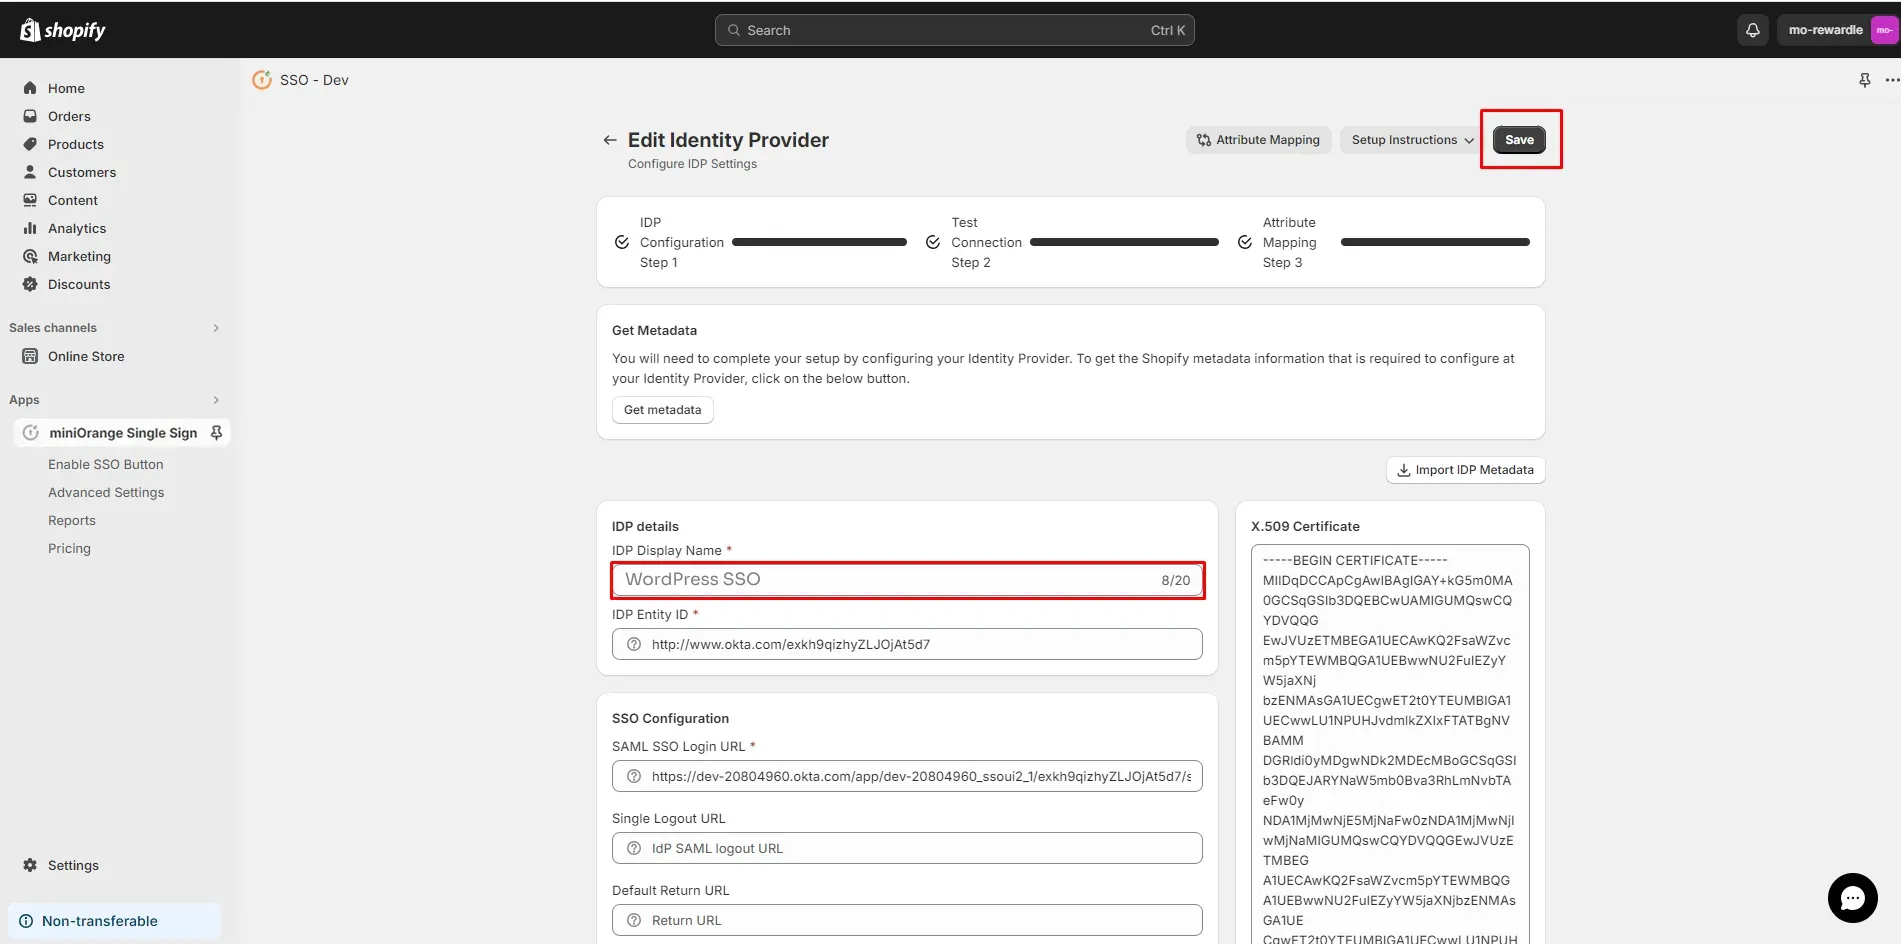Focus the top Search field

(954, 30)
